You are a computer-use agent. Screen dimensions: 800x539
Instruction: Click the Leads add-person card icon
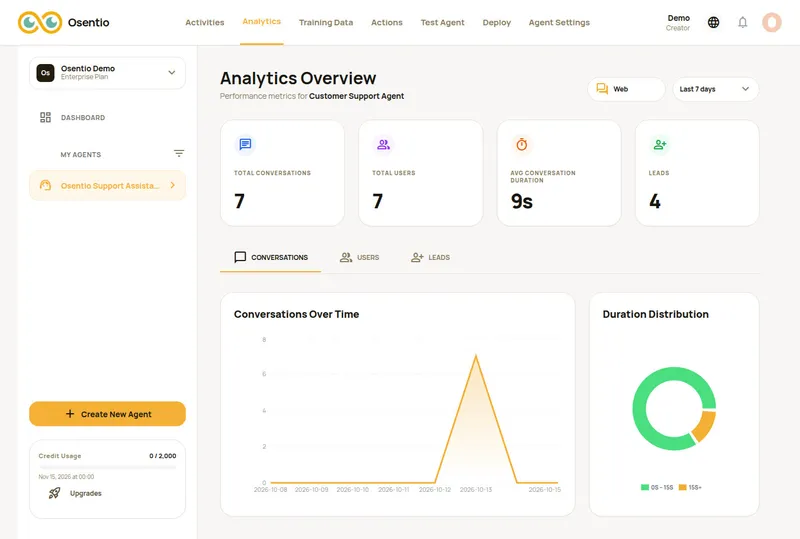[660, 144]
